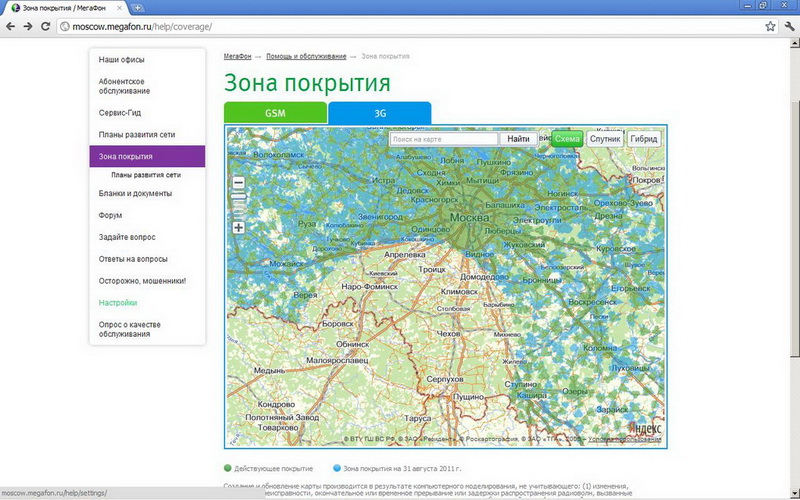The height and width of the screenshot is (500, 800).
Task: Click the Найти search button
Action: click(518, 139)
